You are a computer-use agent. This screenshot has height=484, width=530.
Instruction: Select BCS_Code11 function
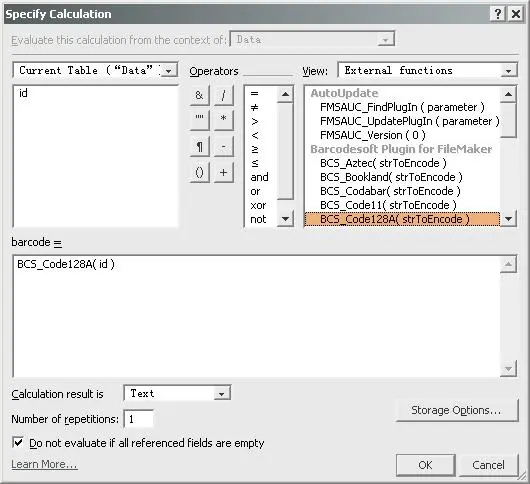pyautogui.click(x=388, y=205)
